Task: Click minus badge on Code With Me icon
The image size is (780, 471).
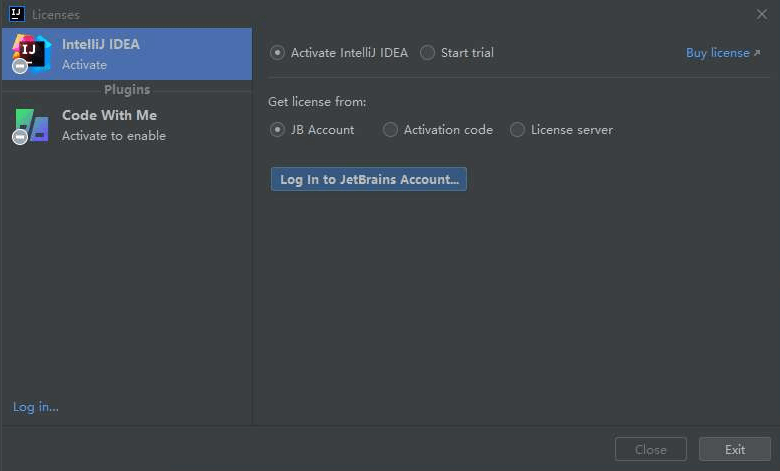Action: coord(20,137)
